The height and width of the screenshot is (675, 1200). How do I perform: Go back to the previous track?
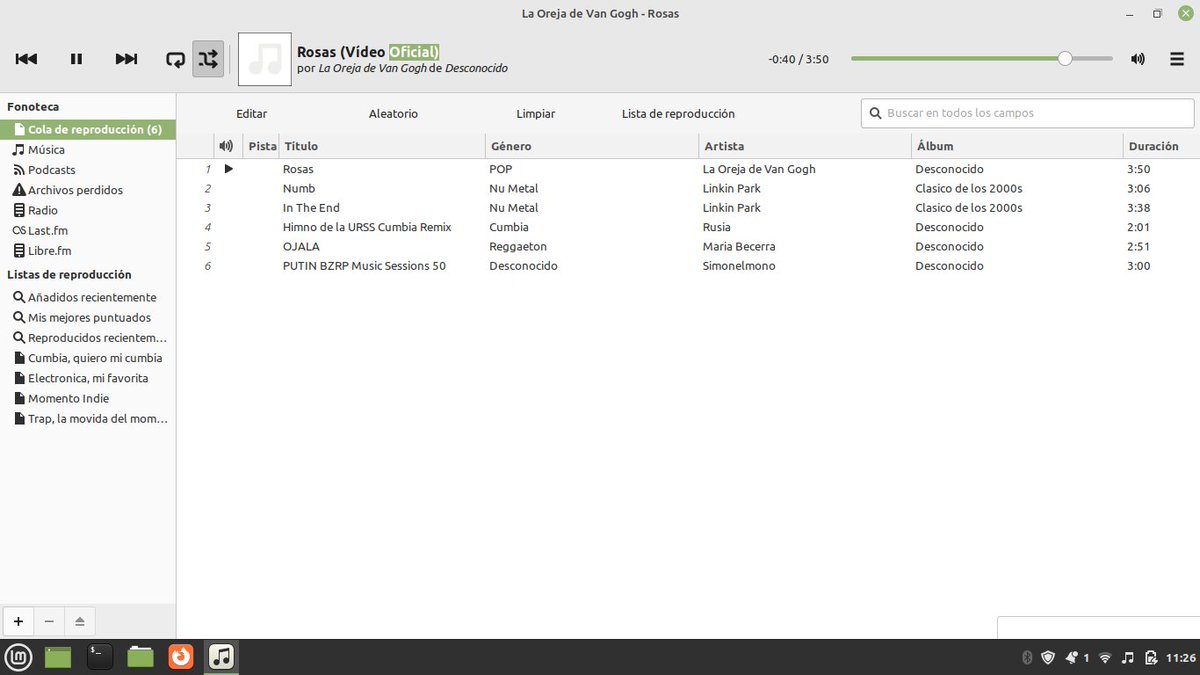click(27, 59)
